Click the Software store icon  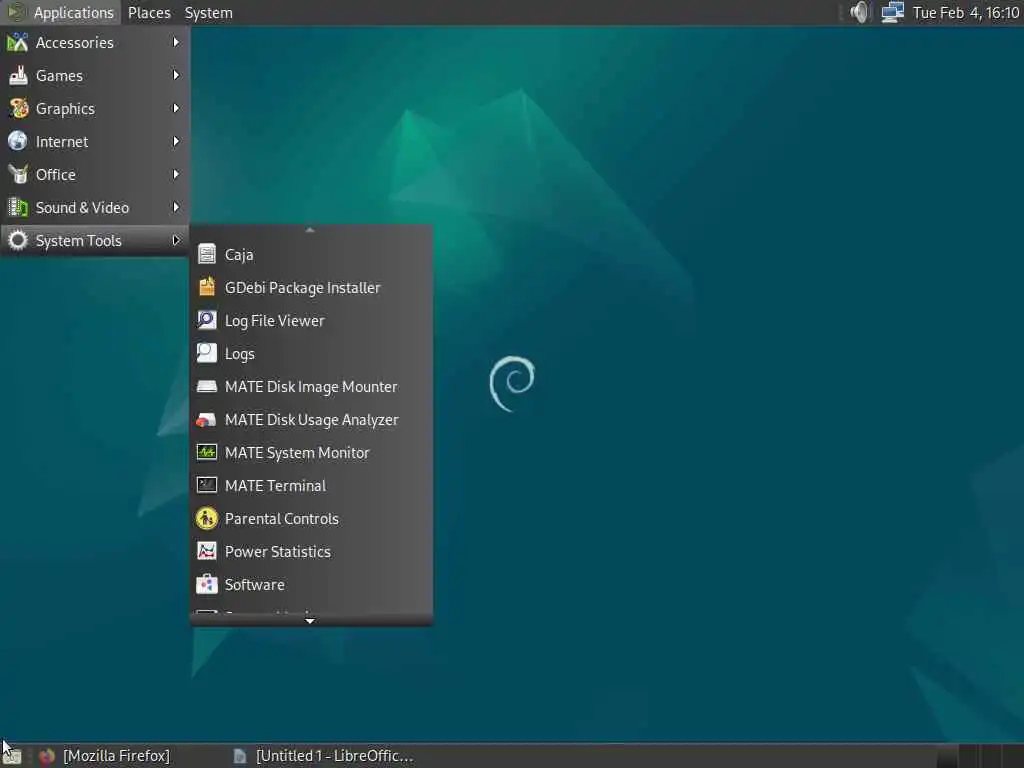tap(207, 584)
